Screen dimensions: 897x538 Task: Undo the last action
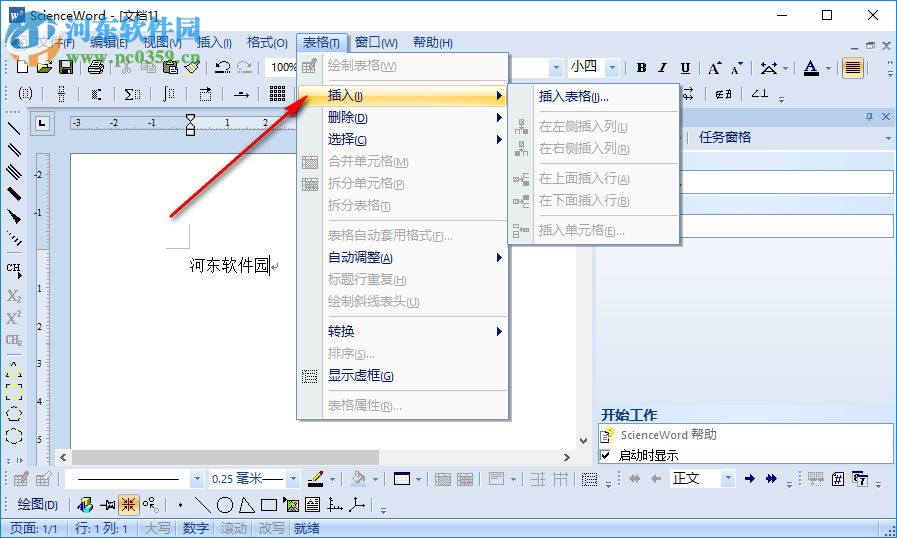point(222,67)
